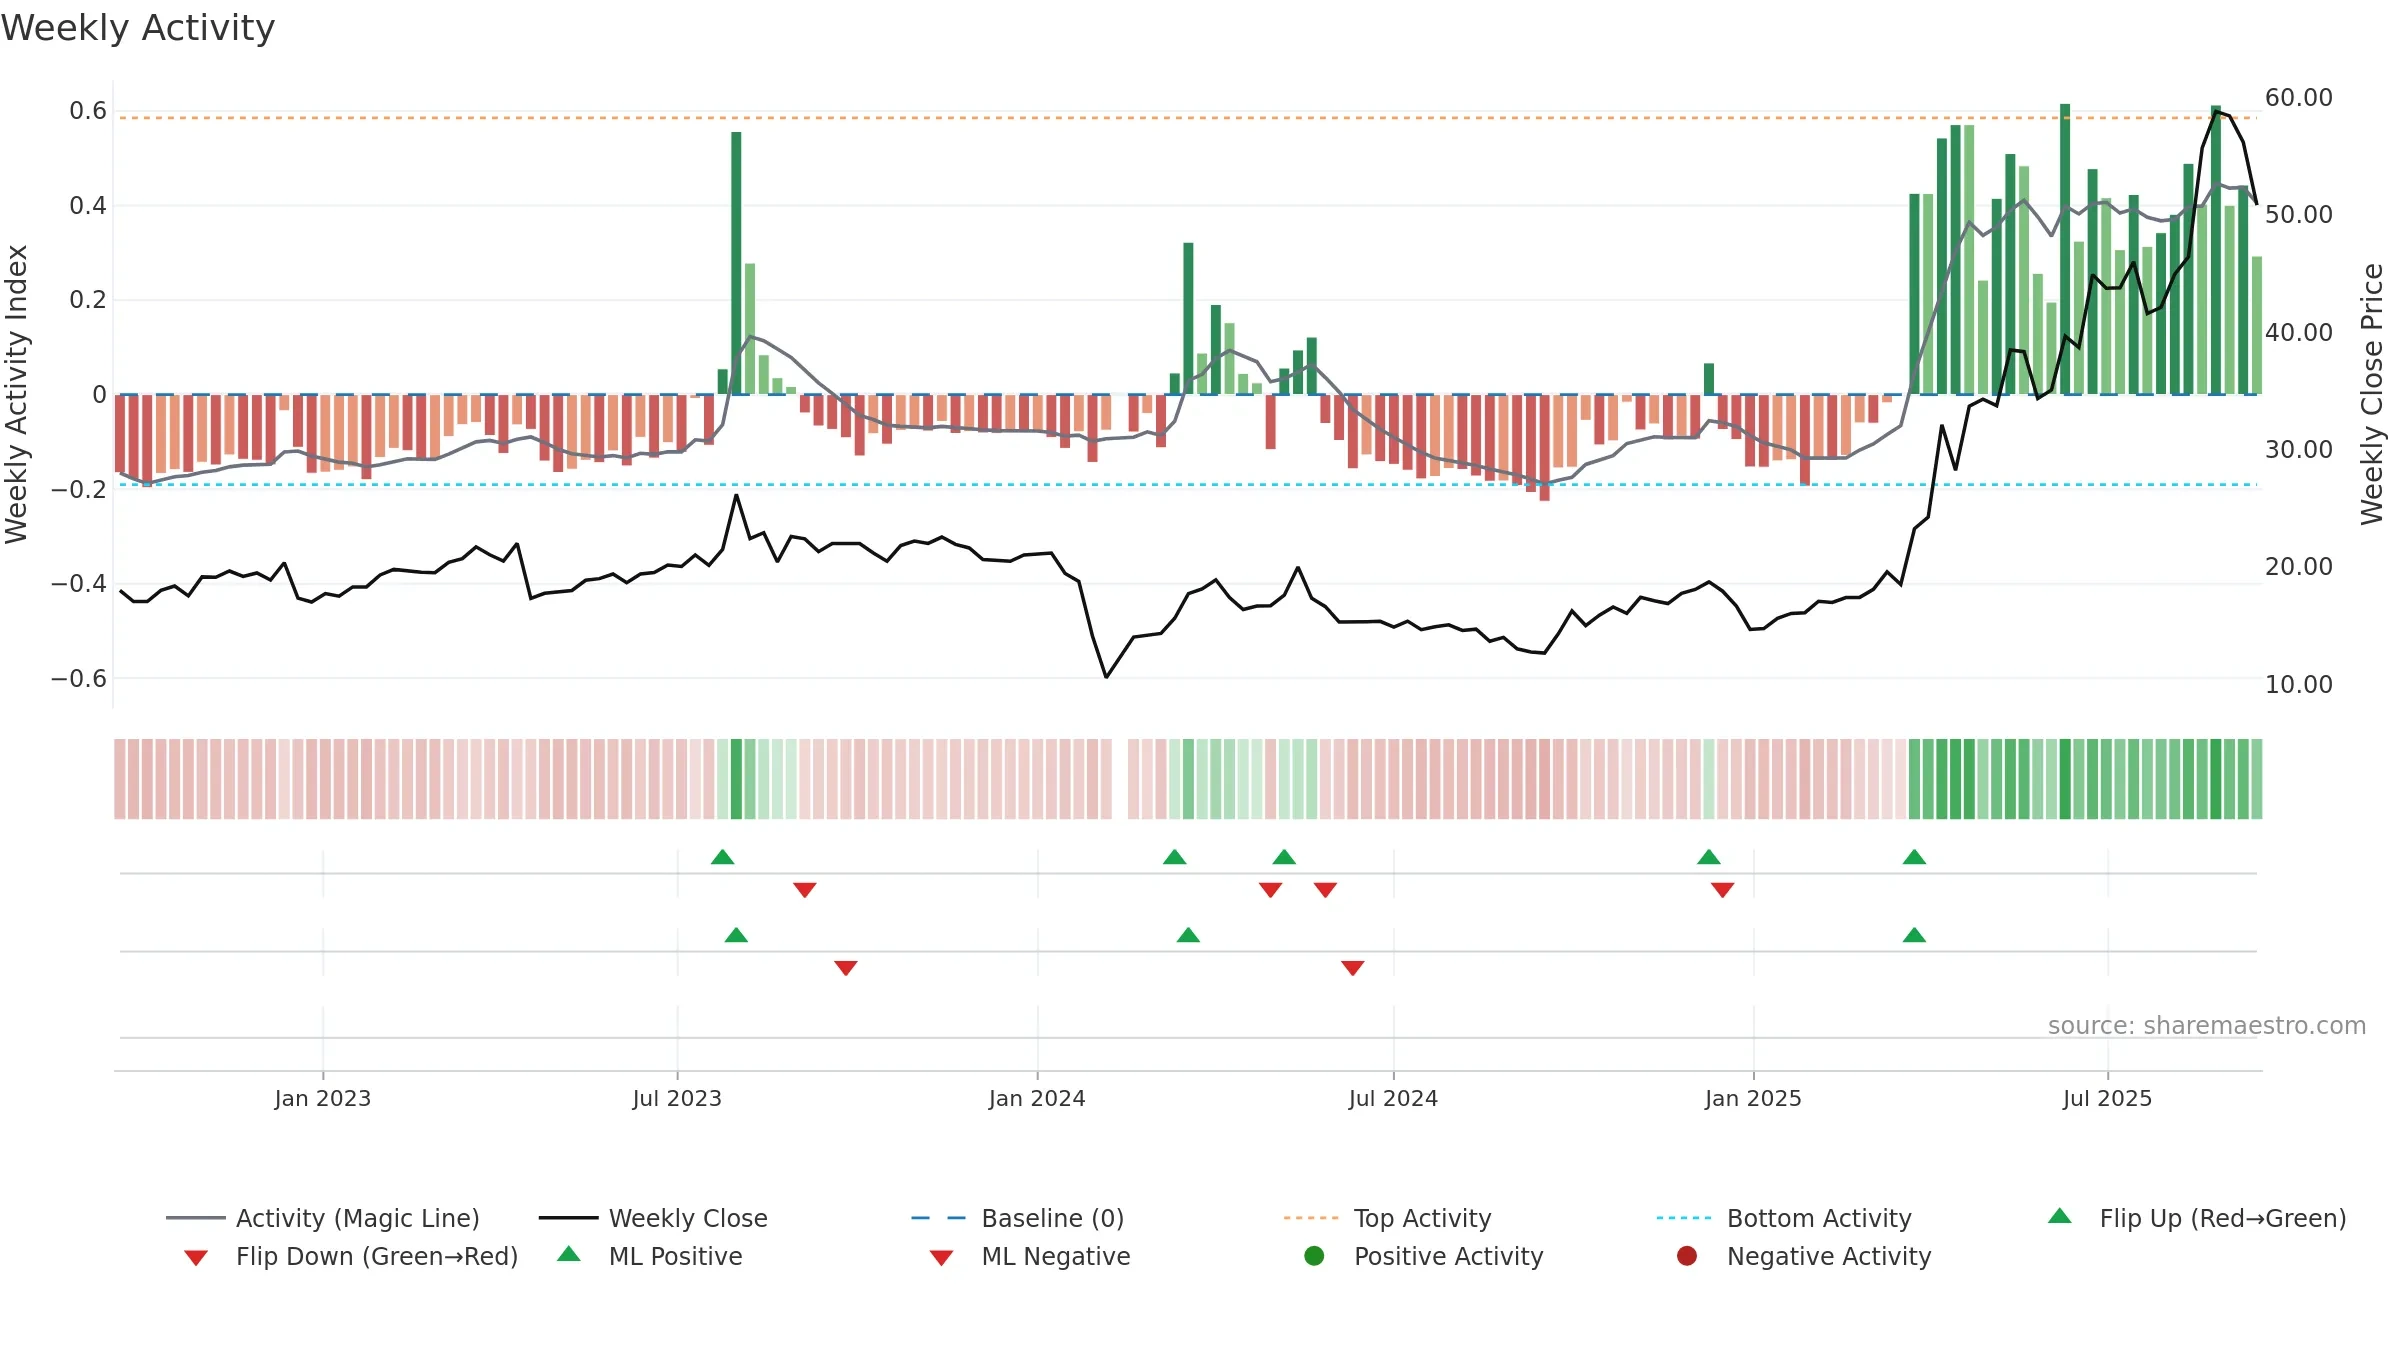The image size is (2400, 1350).
Task: Click the Flip Up triangle in March 2025
Action: click(x=1914, y=857)
